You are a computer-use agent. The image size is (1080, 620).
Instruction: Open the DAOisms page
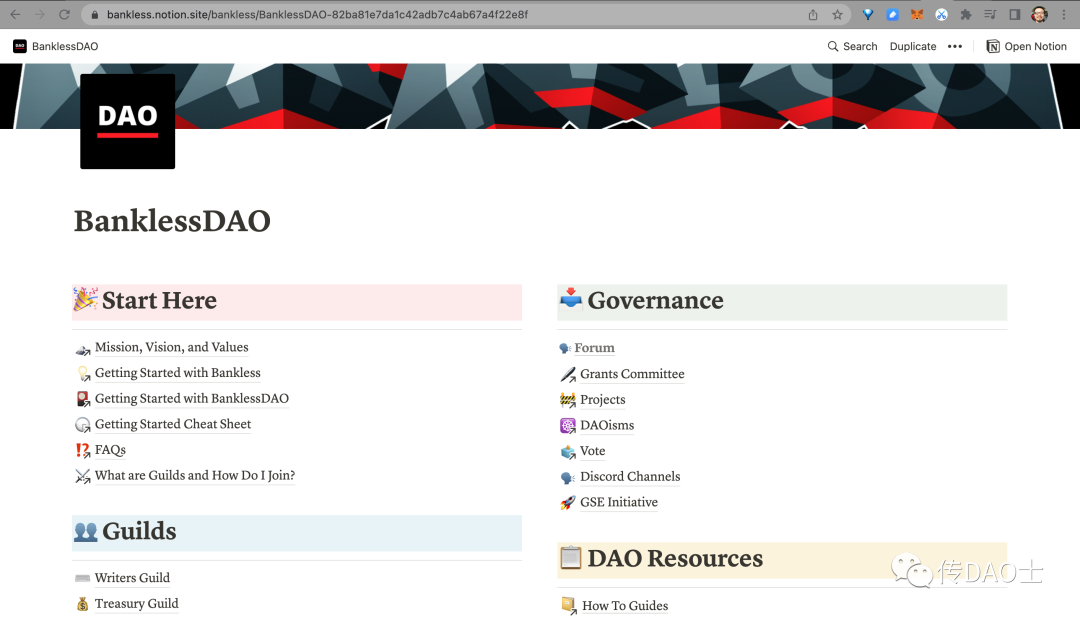[607, 425]
